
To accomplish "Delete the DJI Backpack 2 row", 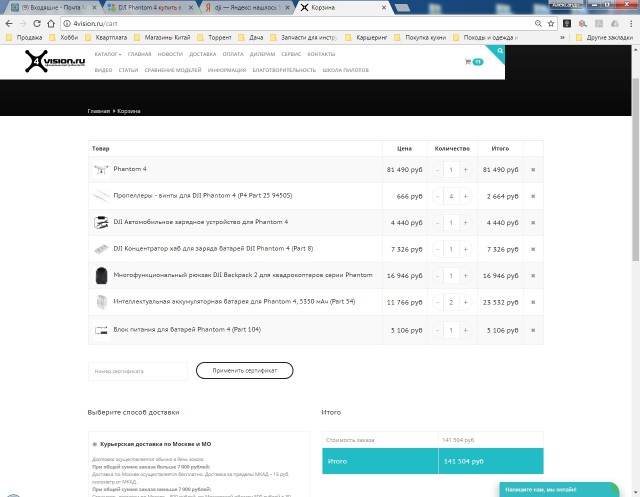I will pyautogui.click(x=533, y=274).
